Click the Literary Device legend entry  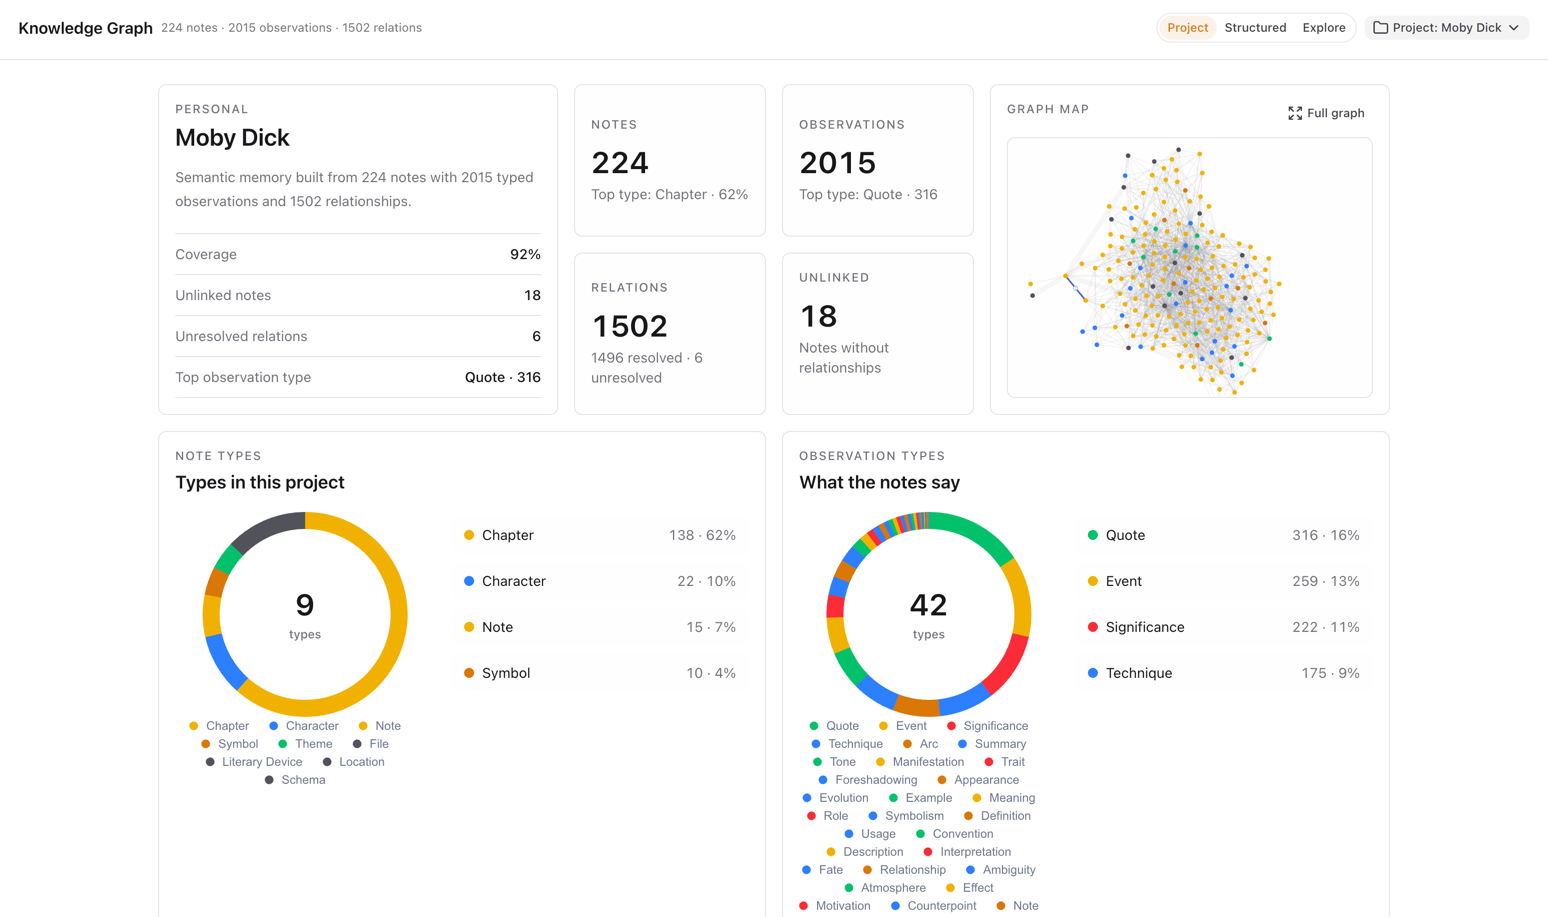coord(253,762)
